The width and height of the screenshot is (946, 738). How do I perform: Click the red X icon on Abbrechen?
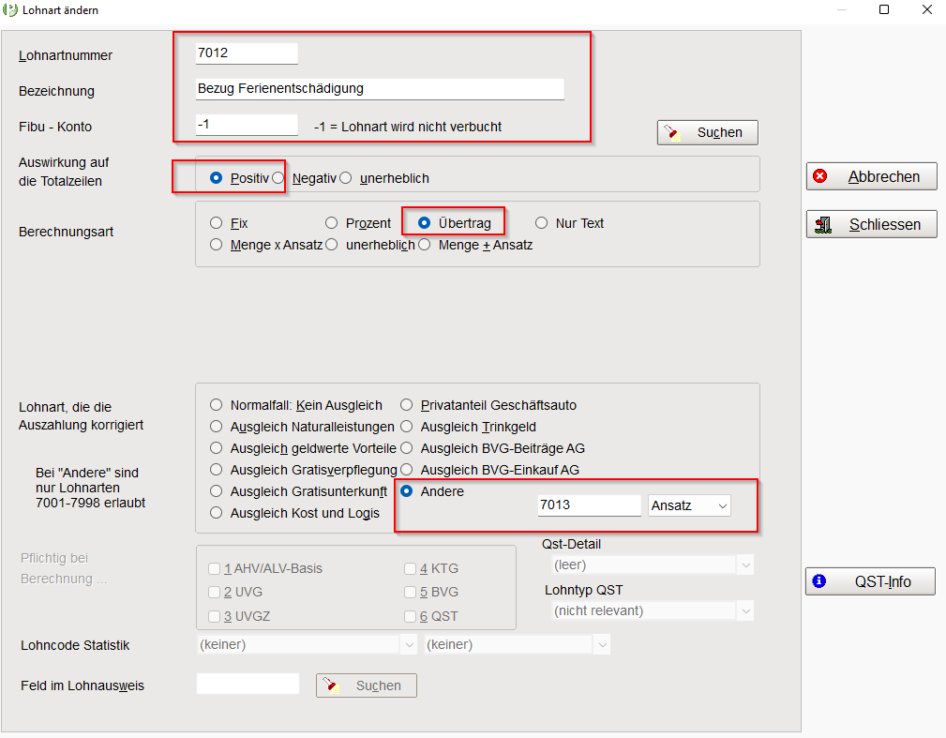tap(821, 177)
